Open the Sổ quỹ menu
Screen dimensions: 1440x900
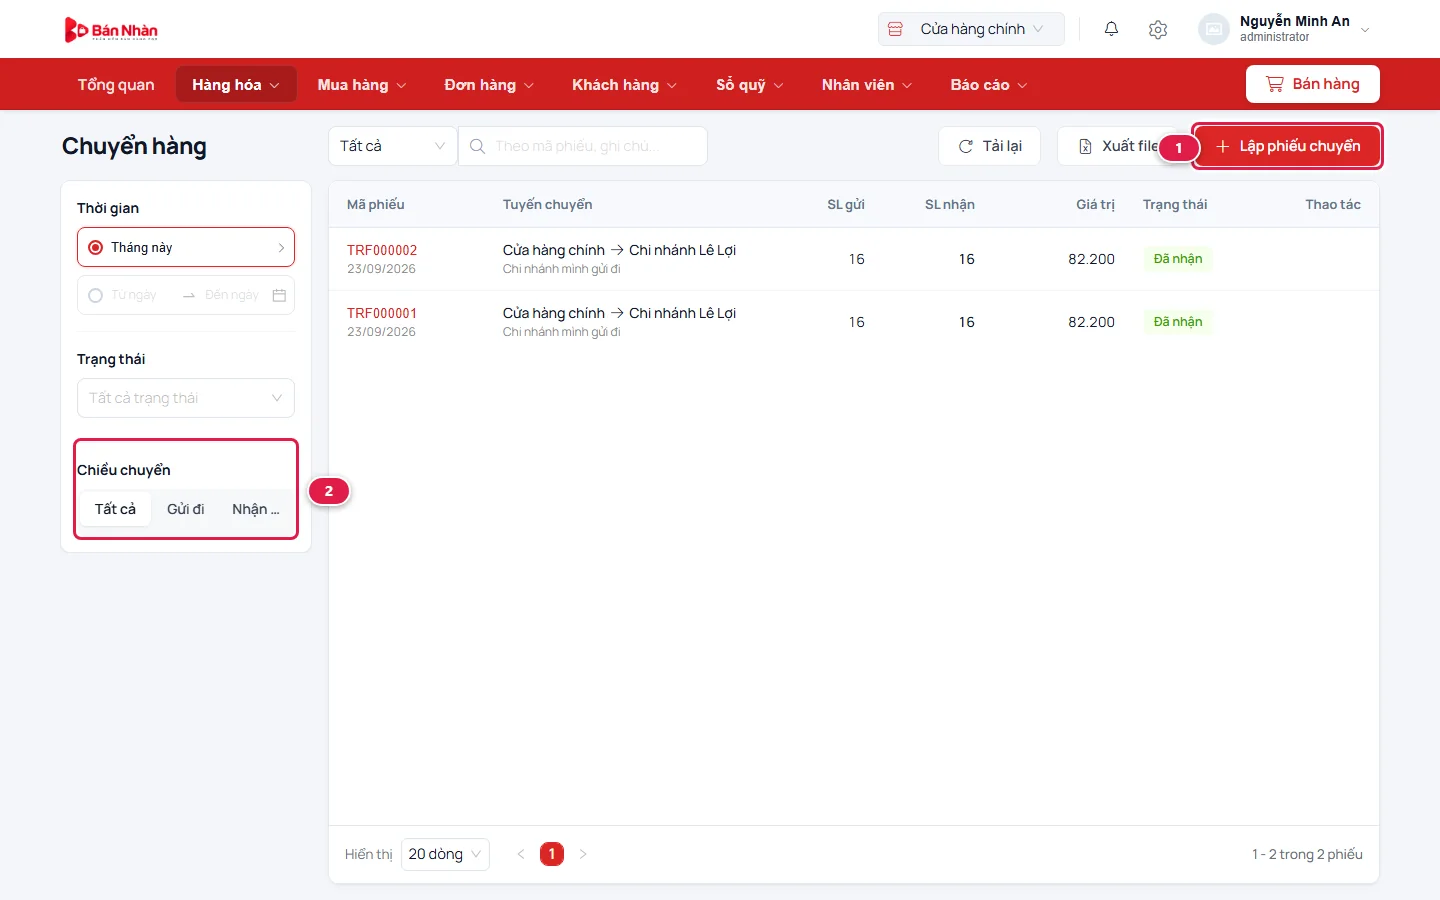pos(749,85)
